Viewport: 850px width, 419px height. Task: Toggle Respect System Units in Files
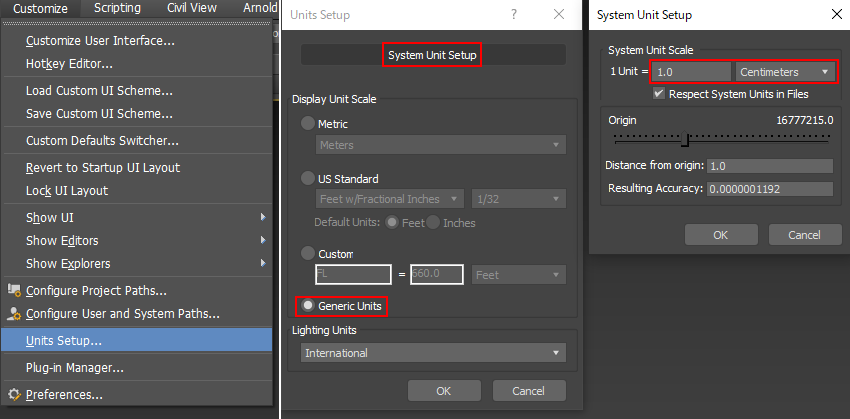tap(659, 94)
